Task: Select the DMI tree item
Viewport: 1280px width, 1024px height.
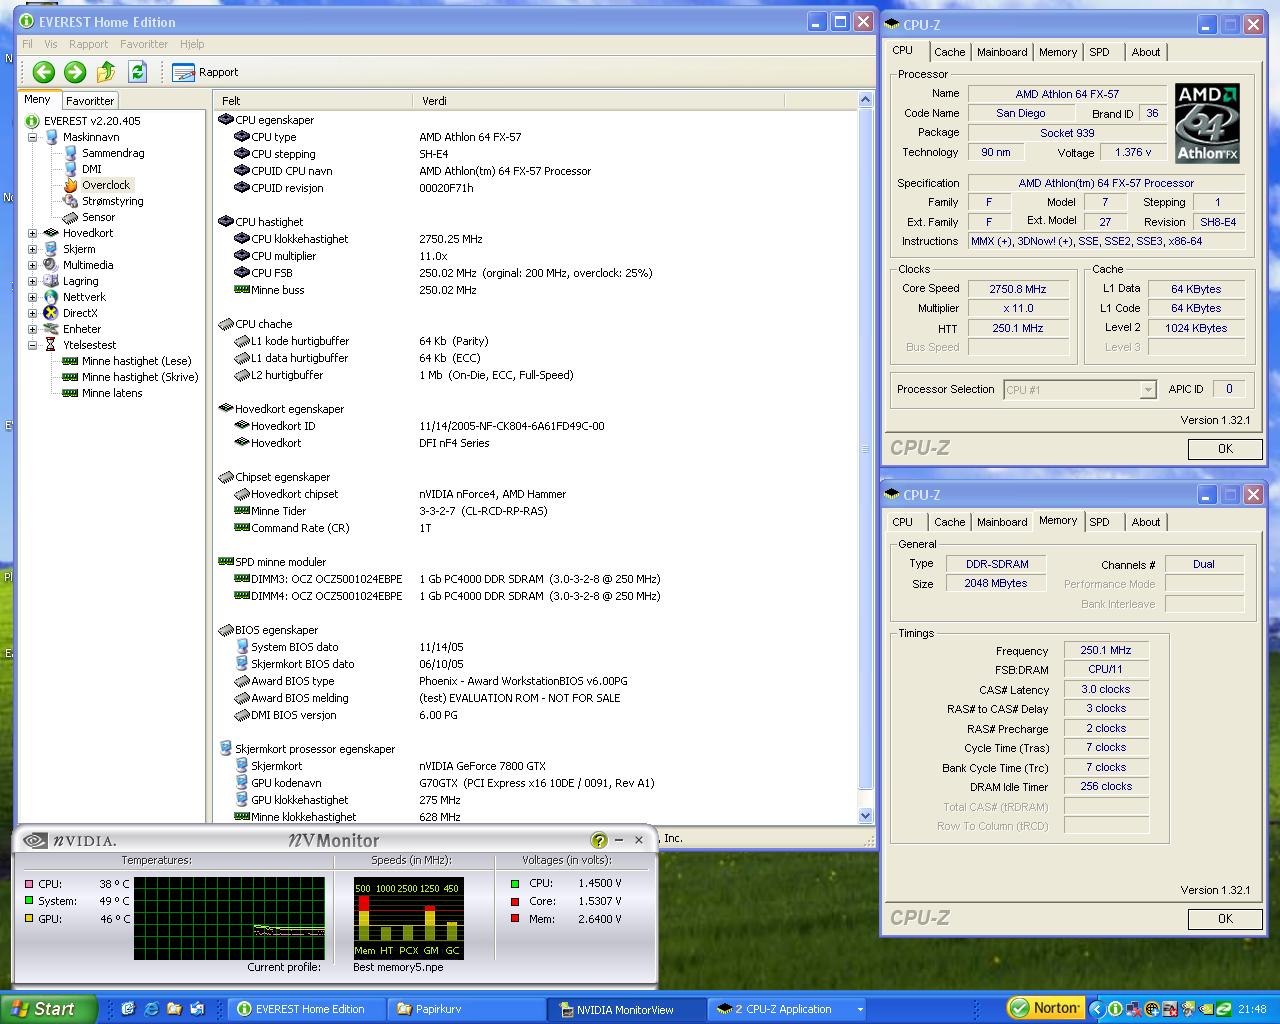Action: point(92,169)
